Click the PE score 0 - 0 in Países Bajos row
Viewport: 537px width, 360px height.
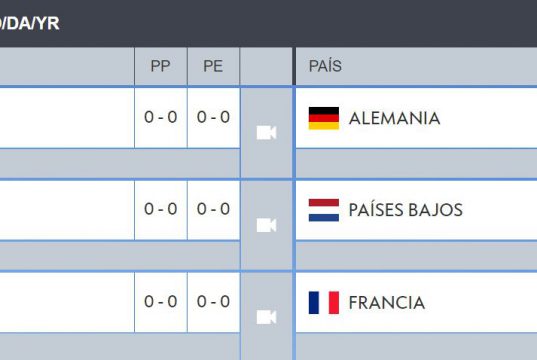[x=213, y=209]
